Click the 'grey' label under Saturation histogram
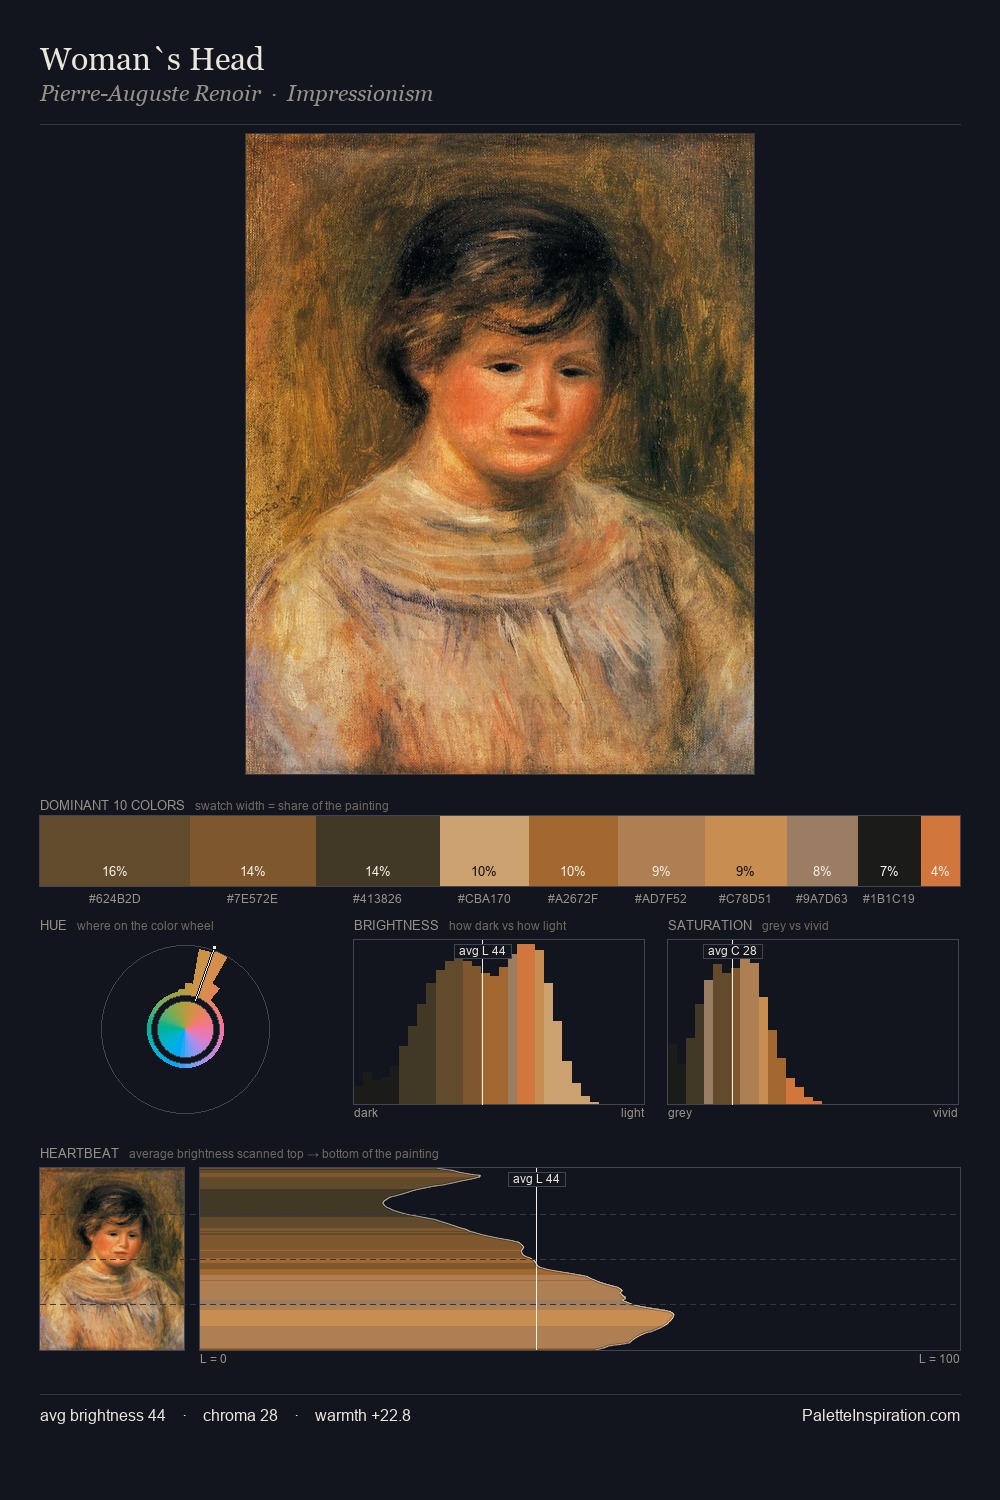1000x1500 pixels. pos(680,1113)
